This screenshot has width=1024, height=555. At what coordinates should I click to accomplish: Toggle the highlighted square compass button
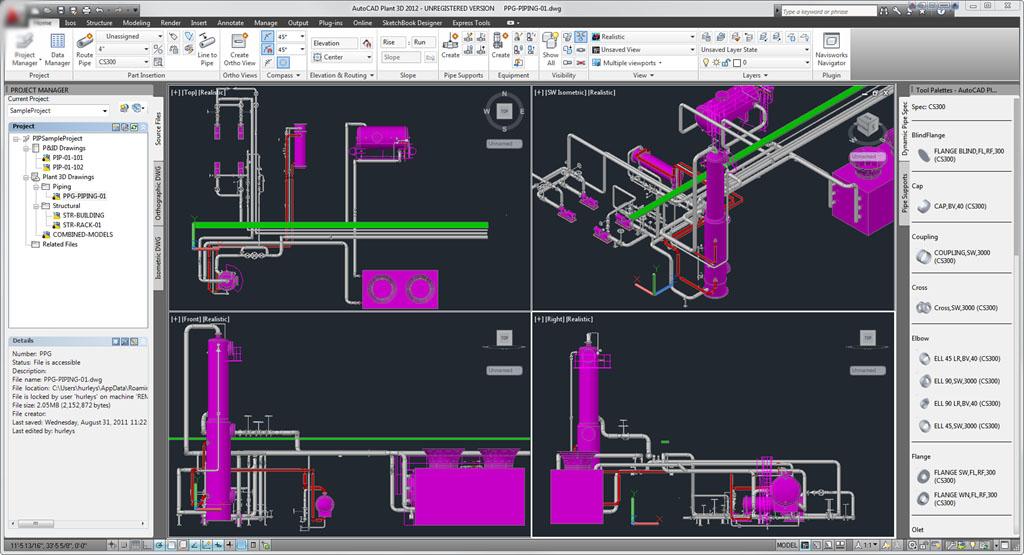point(283,63)
